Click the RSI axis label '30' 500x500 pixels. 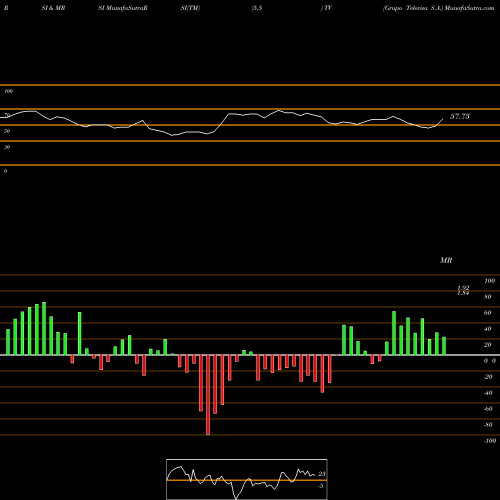[x=7, y=147]
